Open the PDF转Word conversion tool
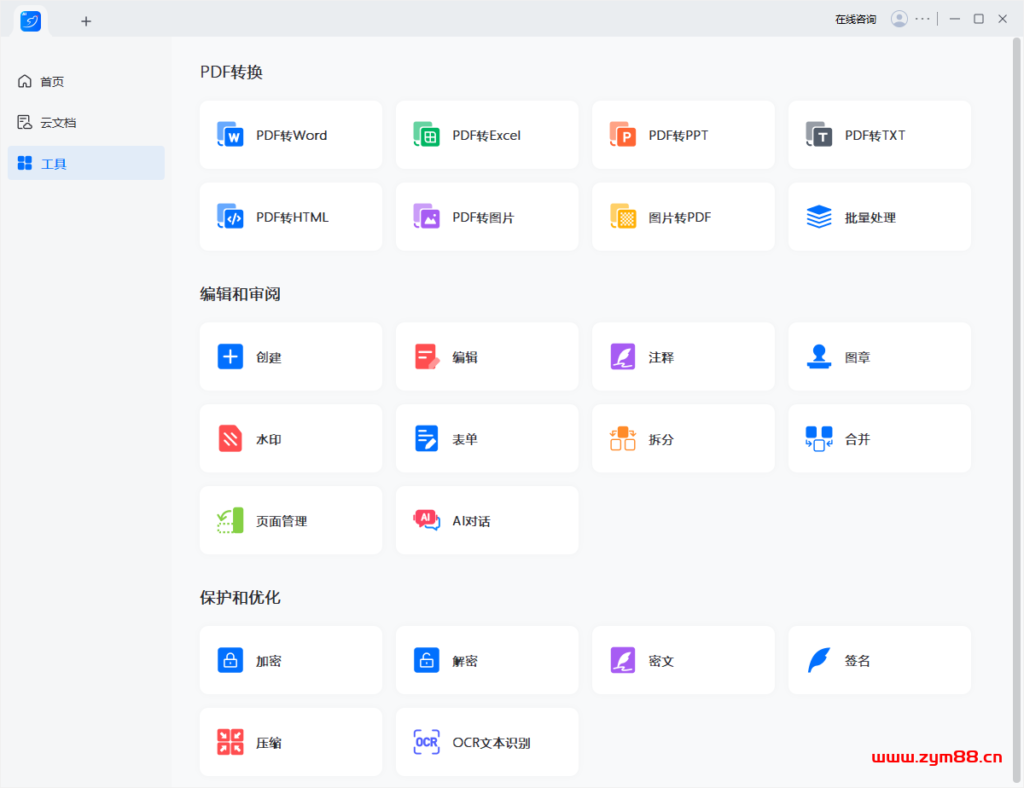 [x=290, y=135]
